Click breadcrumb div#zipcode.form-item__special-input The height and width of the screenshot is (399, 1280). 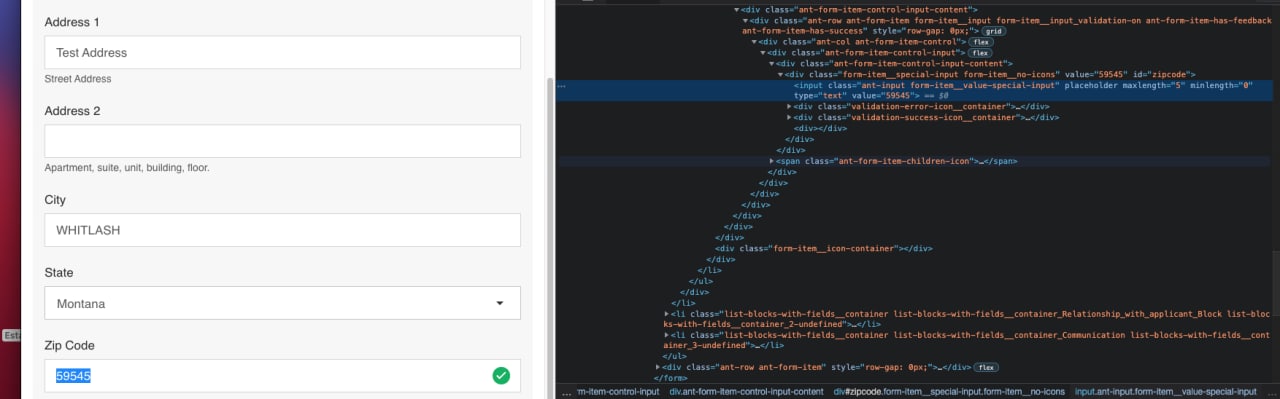tap(949, 391)
